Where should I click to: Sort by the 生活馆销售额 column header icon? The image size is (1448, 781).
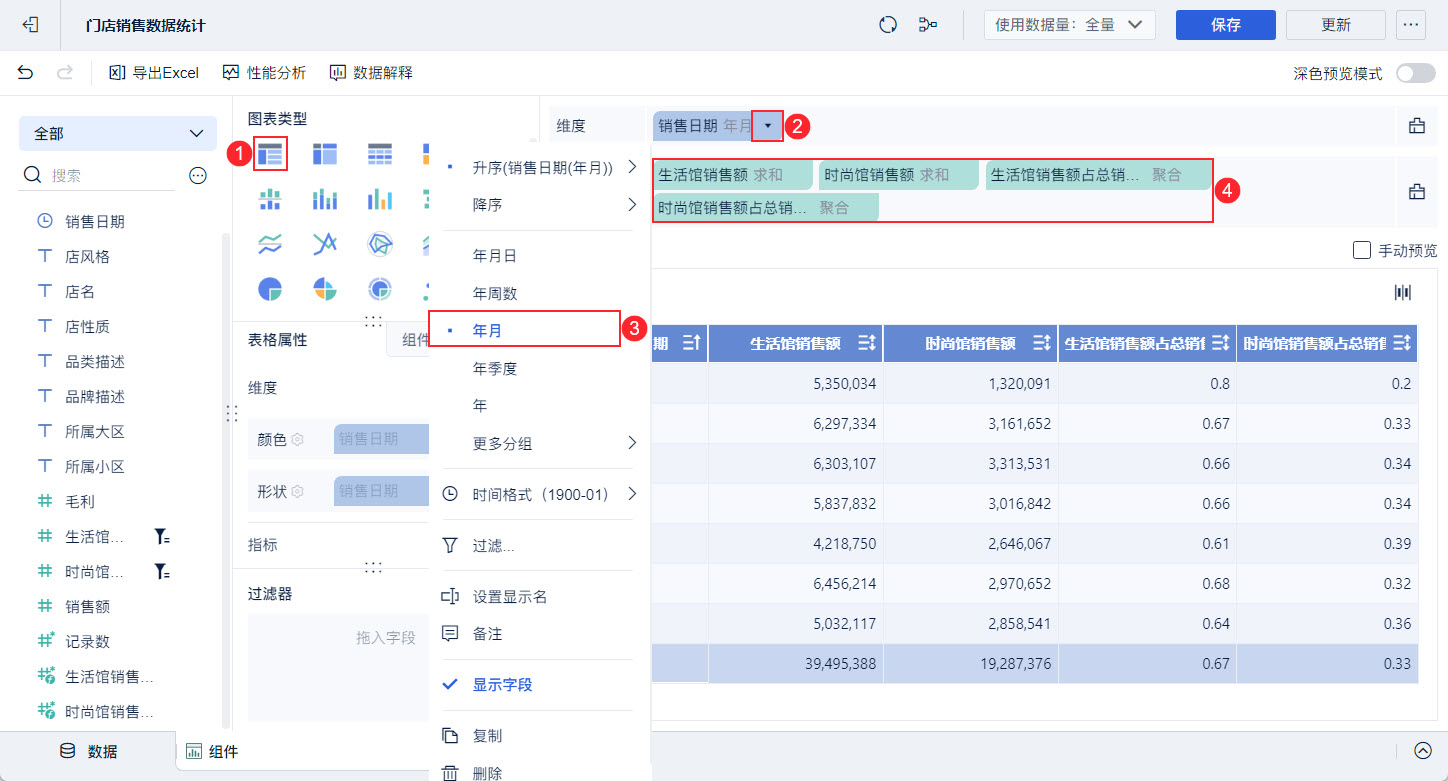(x=867, y=343)
